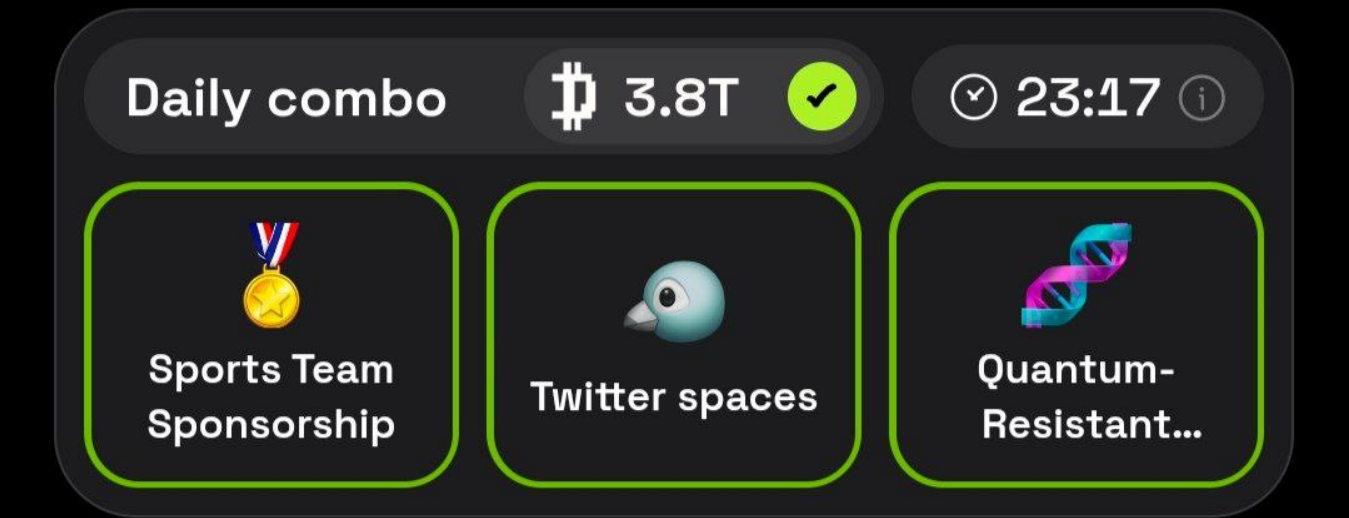
Task: Click the countdown timer pill background
Action: pos(1088,97)
